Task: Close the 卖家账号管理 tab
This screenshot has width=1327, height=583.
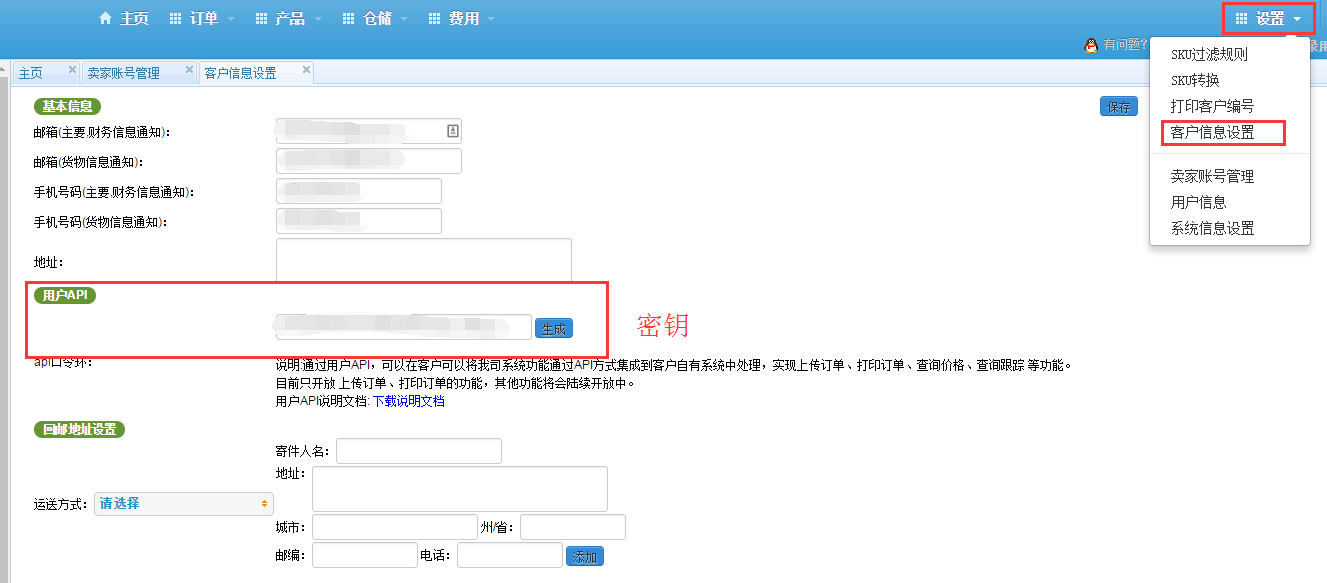Action: pyautogui.click(x=186, y=71)
